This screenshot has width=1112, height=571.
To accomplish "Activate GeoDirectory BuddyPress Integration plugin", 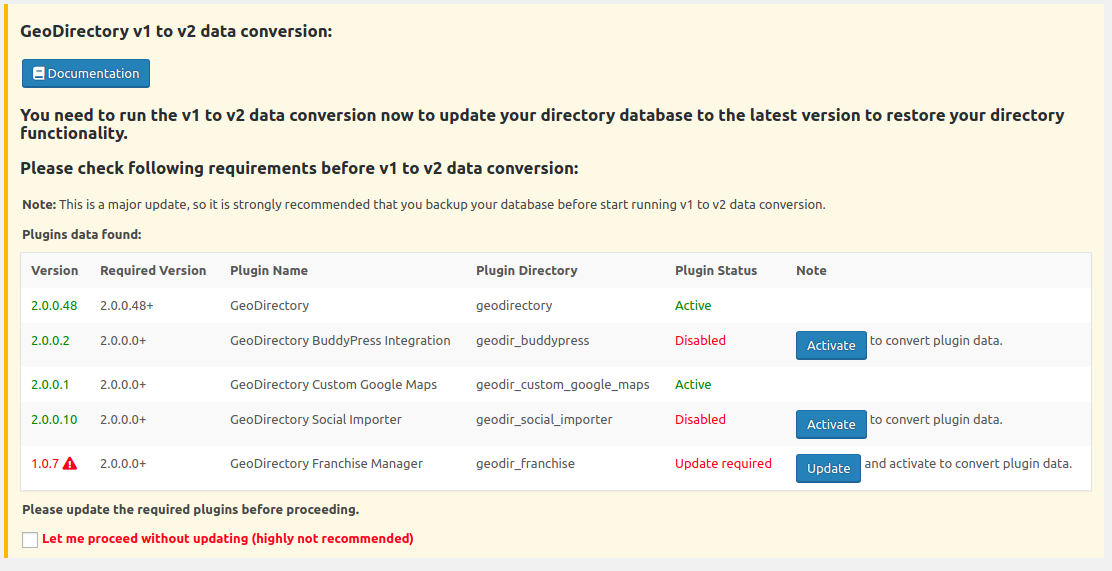I will tap(831, 345).
